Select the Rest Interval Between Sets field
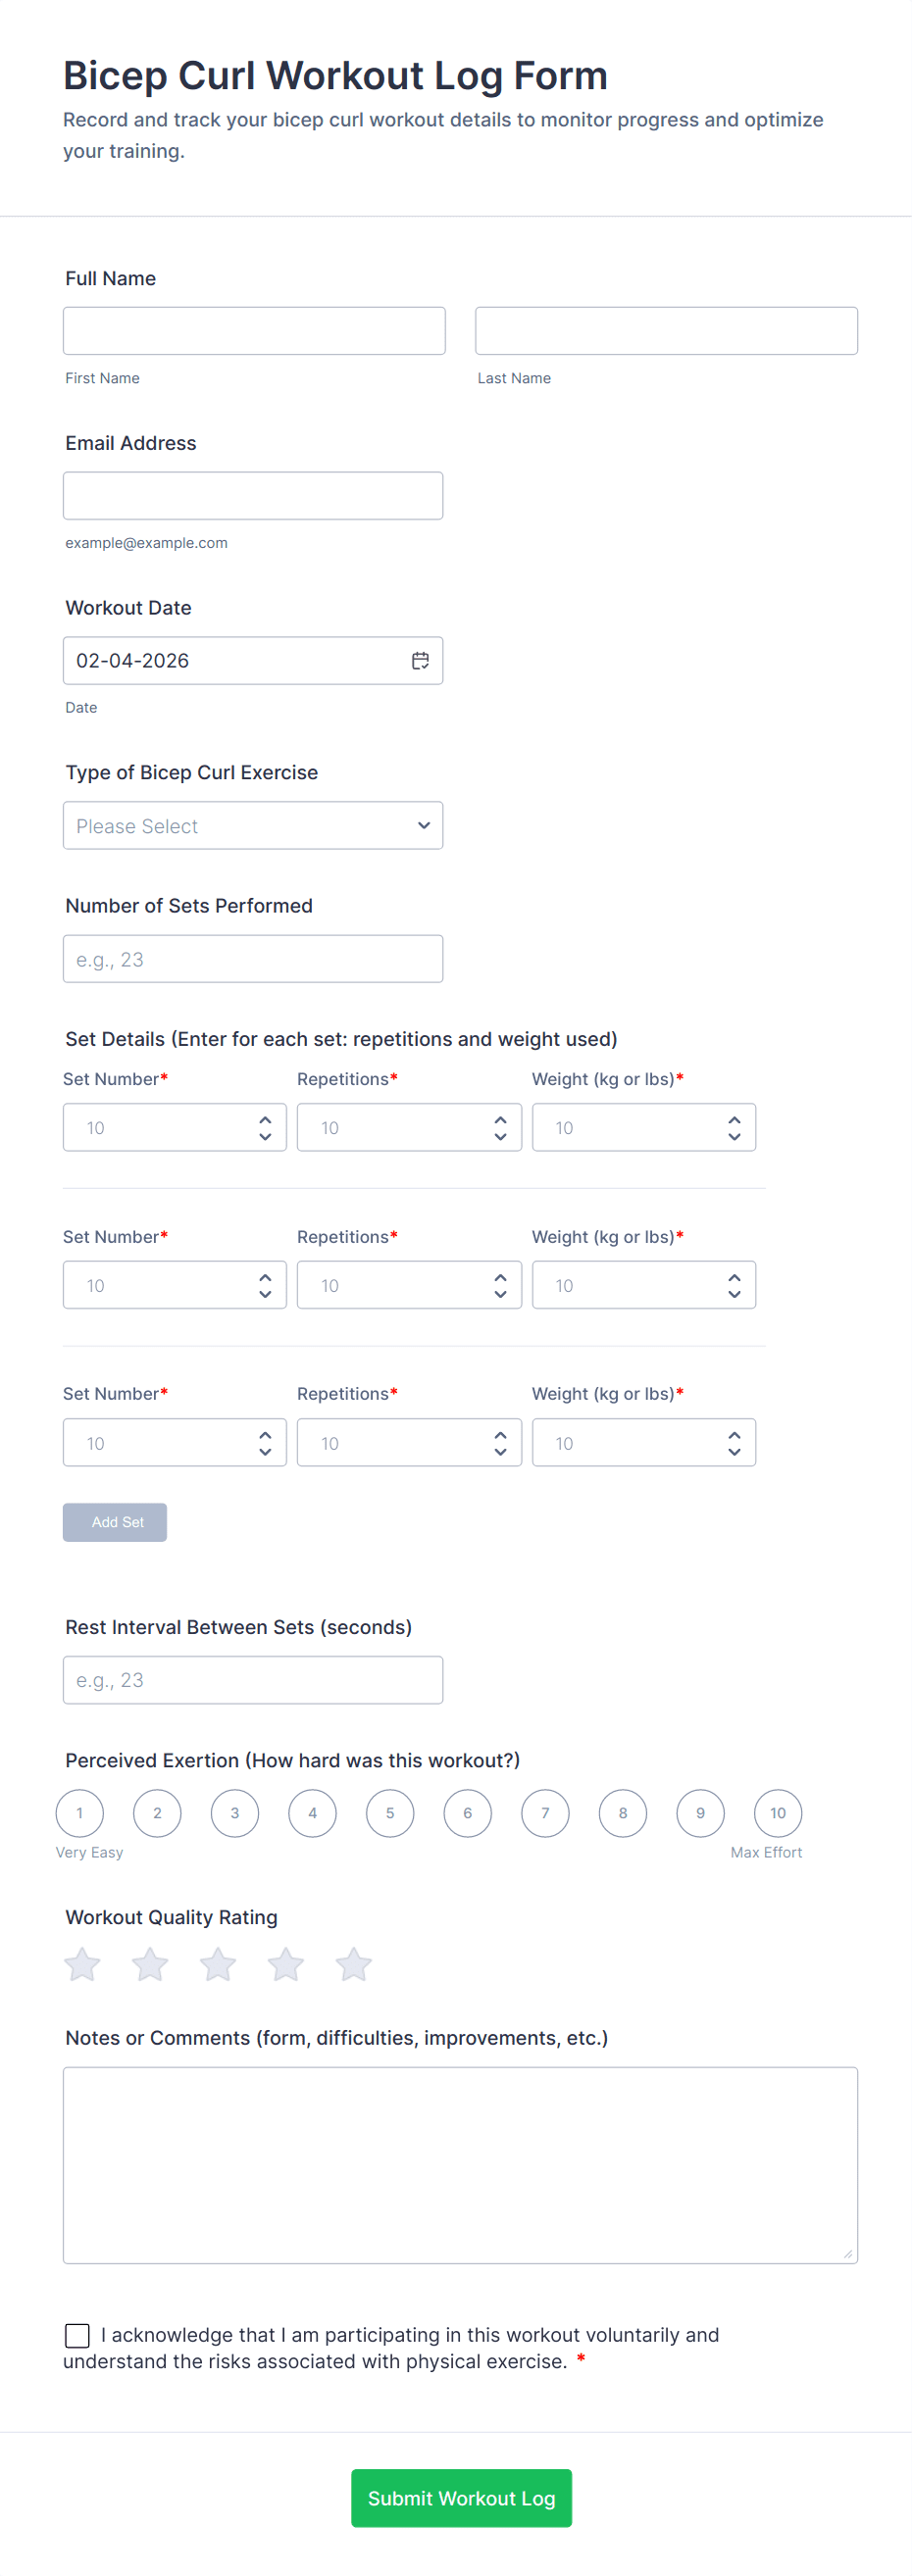The image size is (912, 2576). (253, 1680)
